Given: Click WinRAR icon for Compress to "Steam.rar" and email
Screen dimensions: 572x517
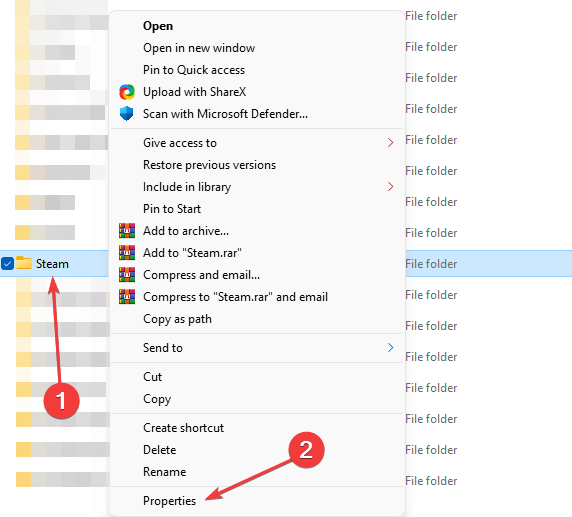Looking at the screenshot, I should [127, 297].
